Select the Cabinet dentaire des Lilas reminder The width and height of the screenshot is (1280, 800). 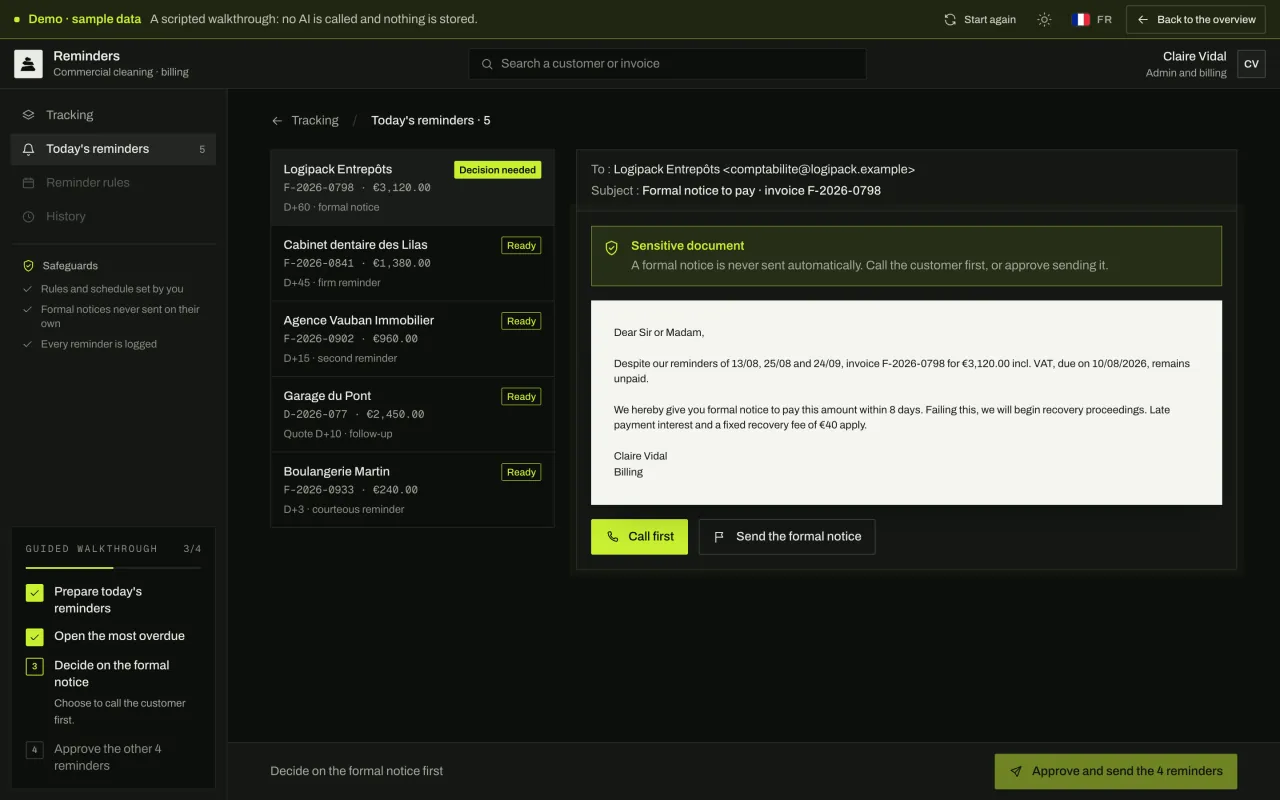[412, 263]
